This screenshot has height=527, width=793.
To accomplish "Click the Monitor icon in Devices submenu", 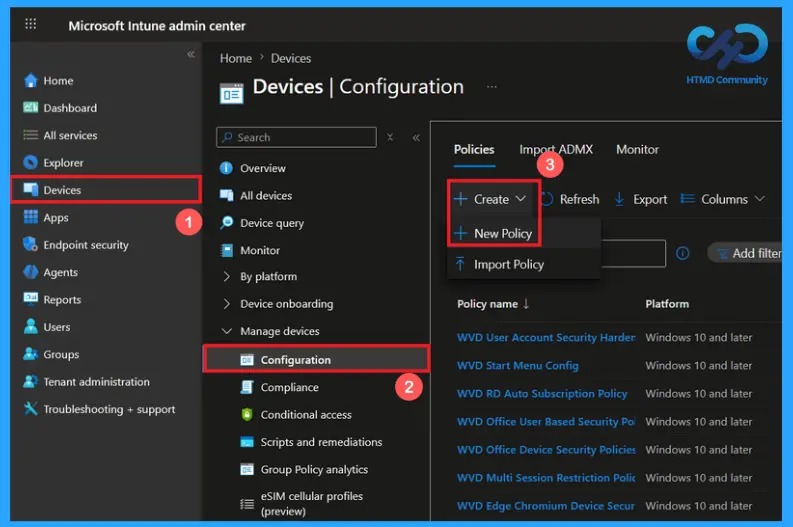I will 227,250.
